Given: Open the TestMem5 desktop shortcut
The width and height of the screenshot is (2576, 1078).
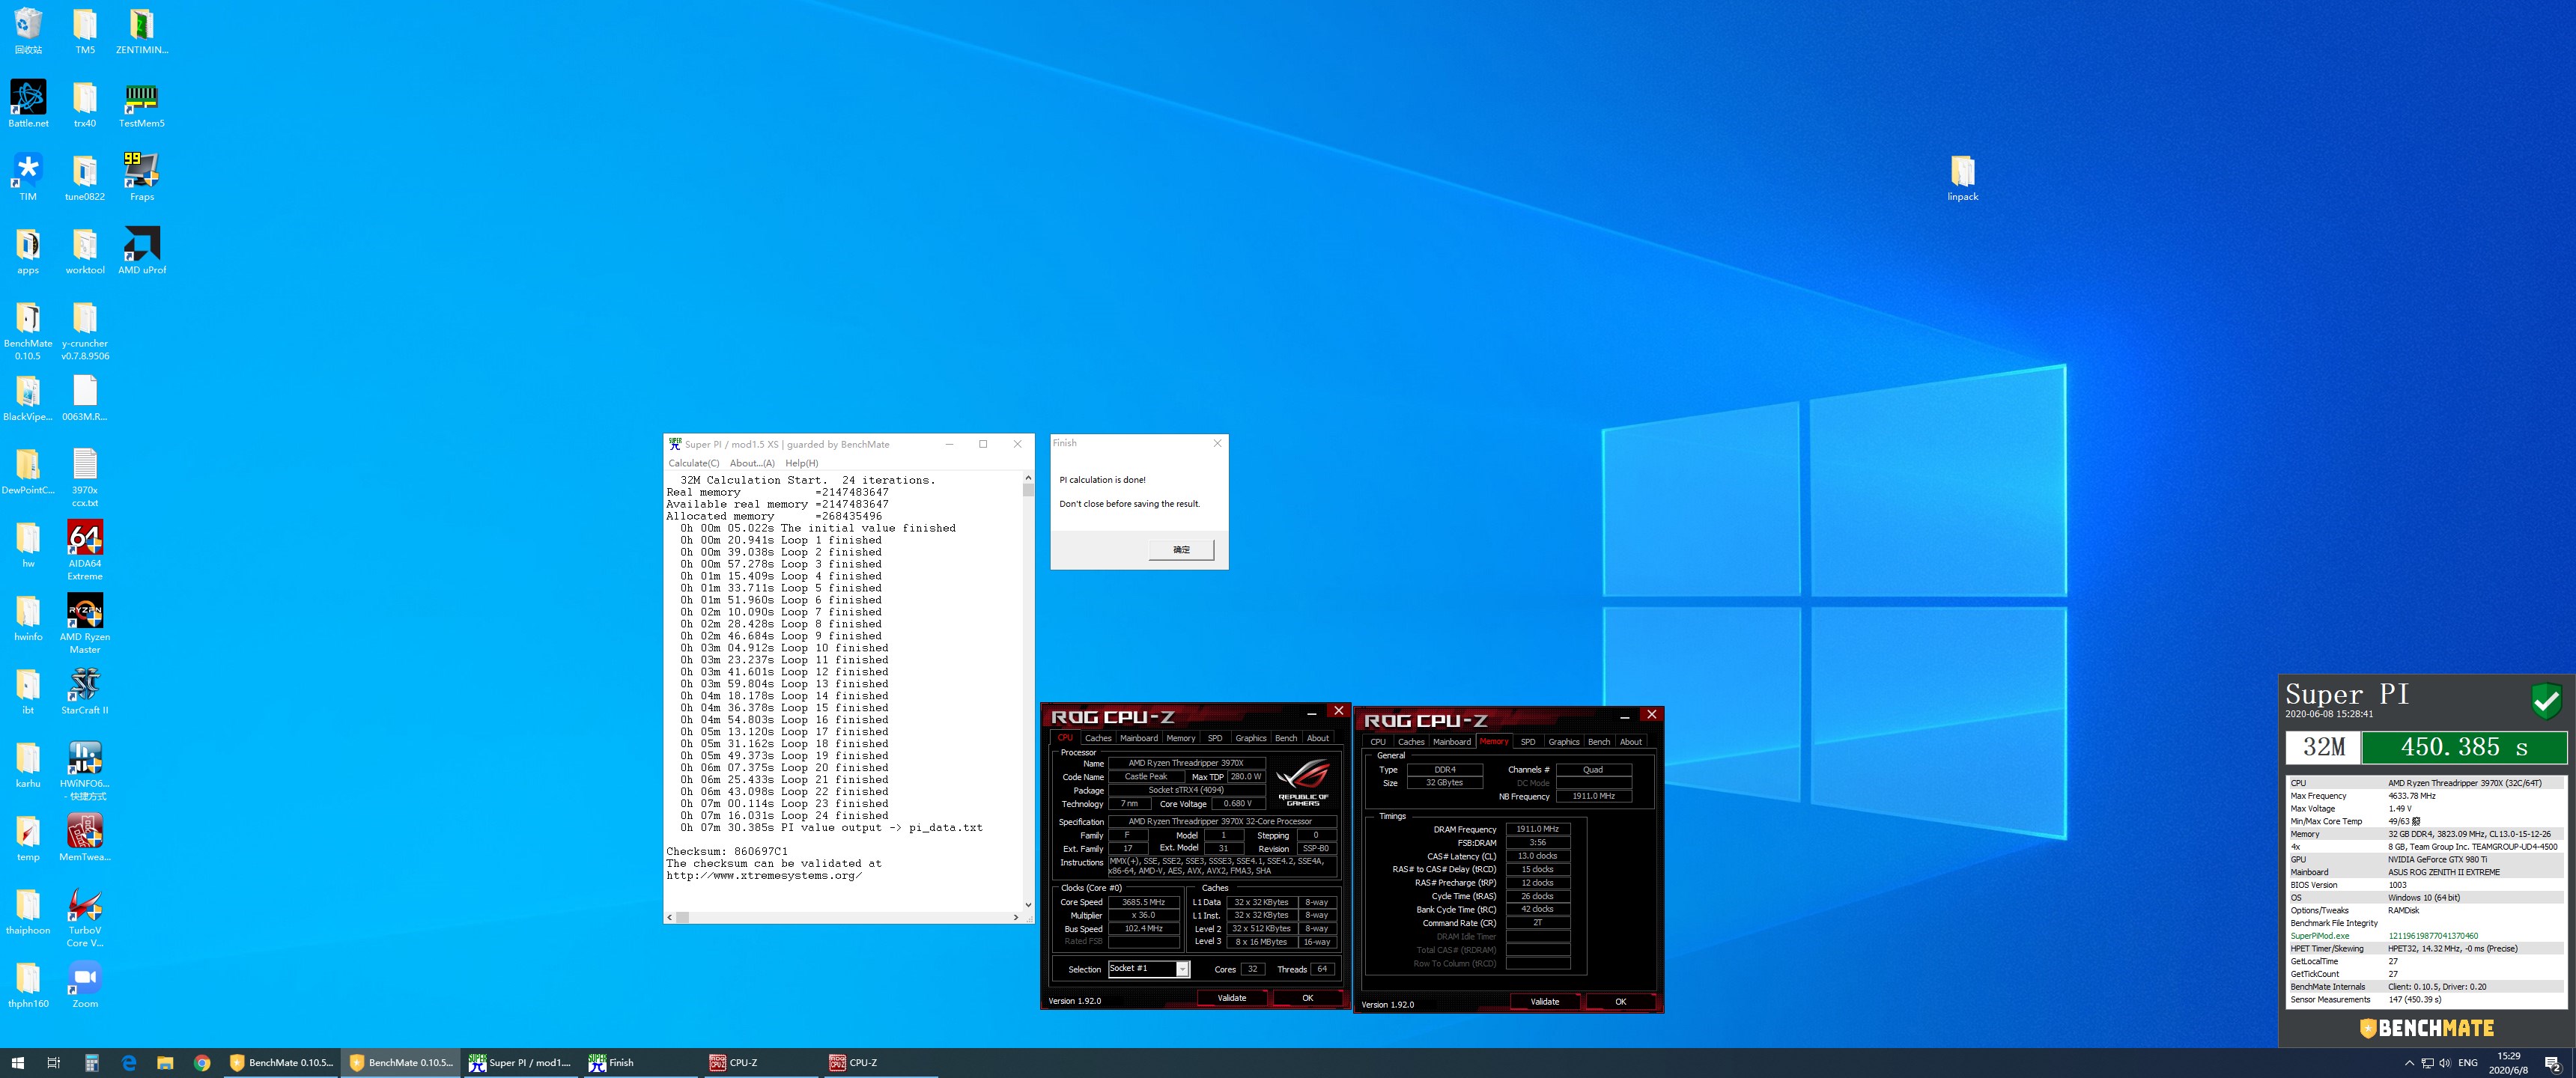Looking at the screenshot, I should tap(142, 105).
